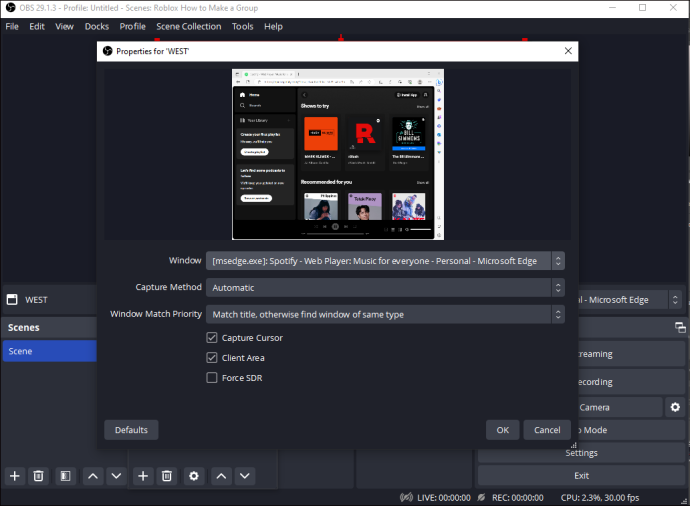Screen dimensions: 690x506
Task: Click the partially hidden Streaming button in Controls
Action: pos(631,354)
